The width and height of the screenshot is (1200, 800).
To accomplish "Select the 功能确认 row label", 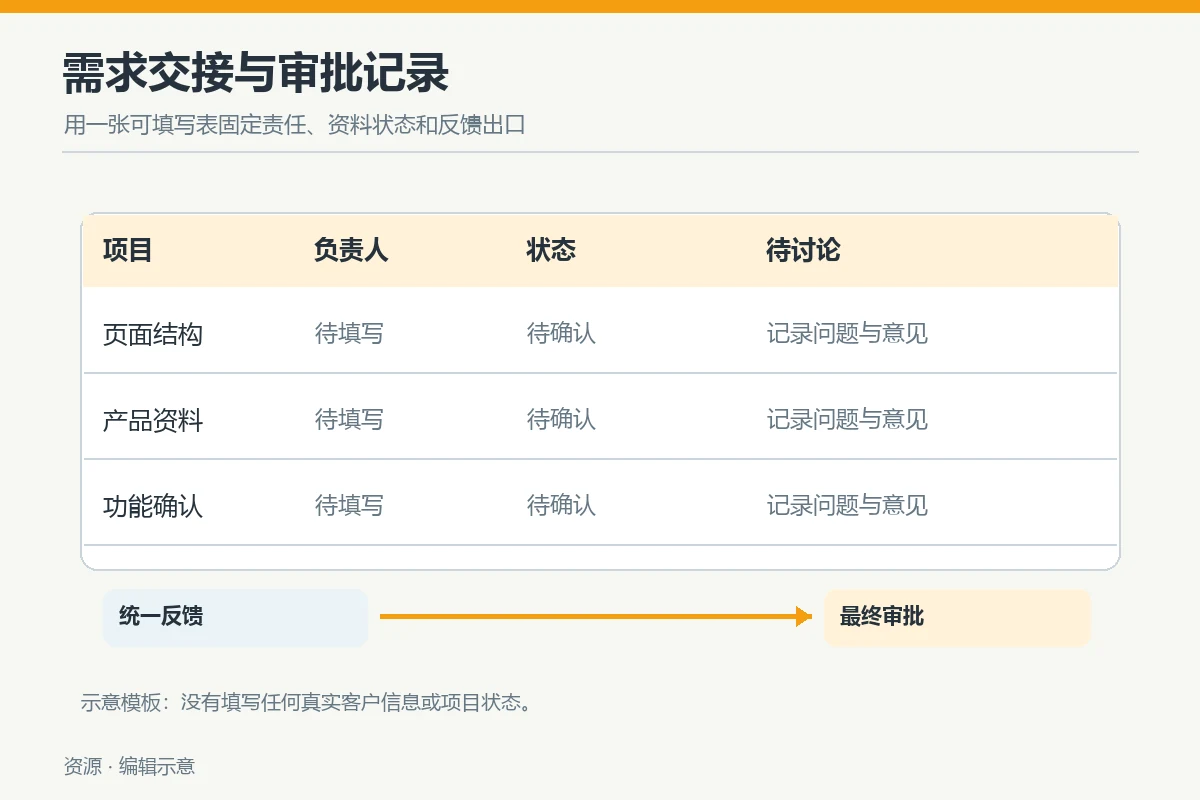I will (153, 506).
